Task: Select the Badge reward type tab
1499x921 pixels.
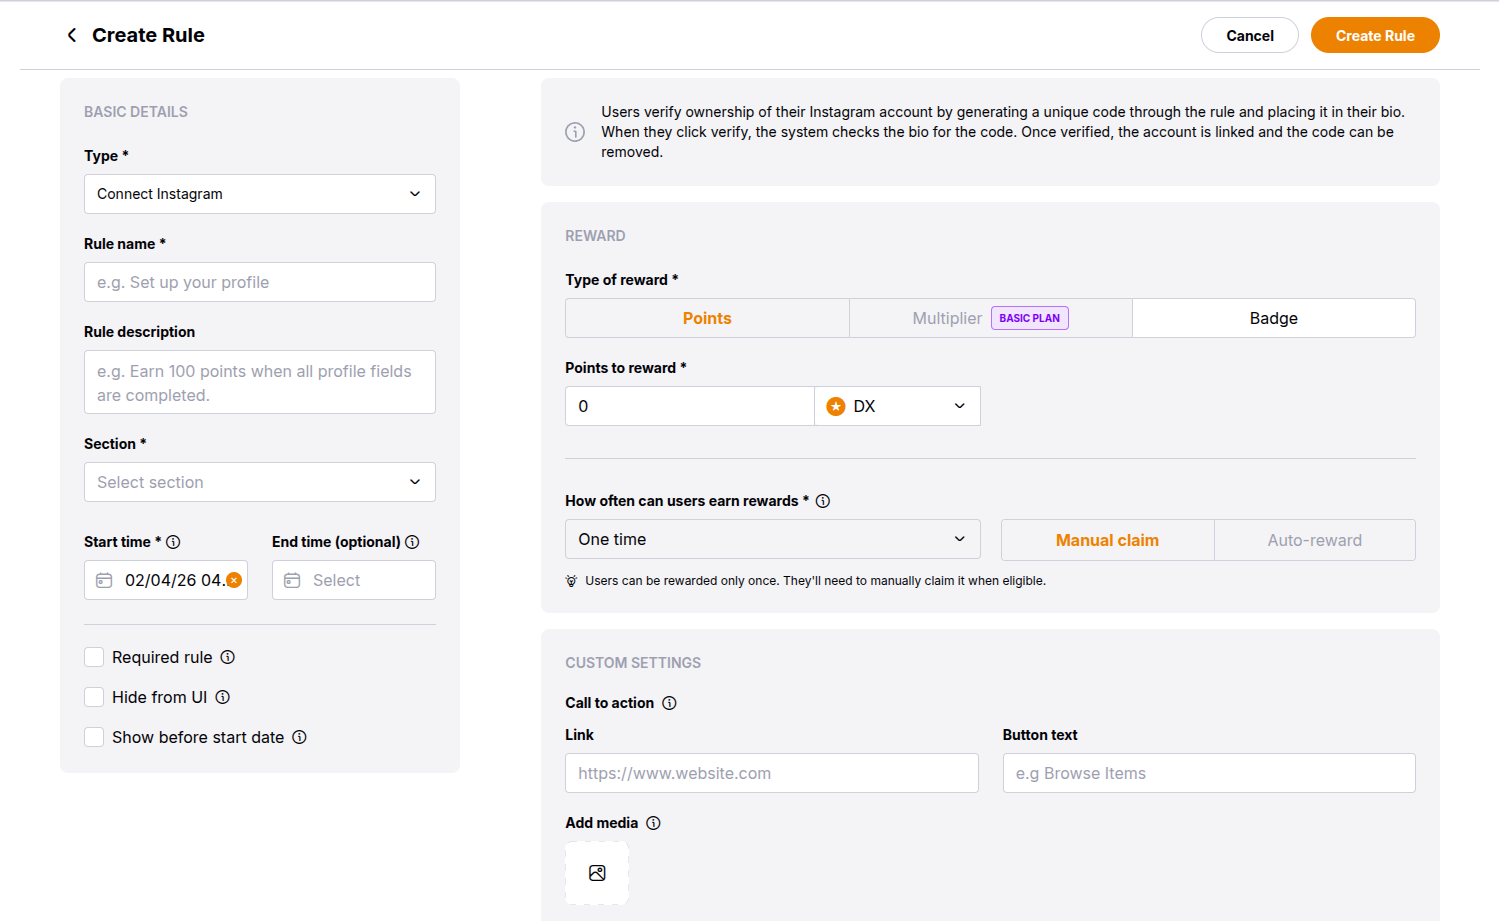Action: [1273, 318]
